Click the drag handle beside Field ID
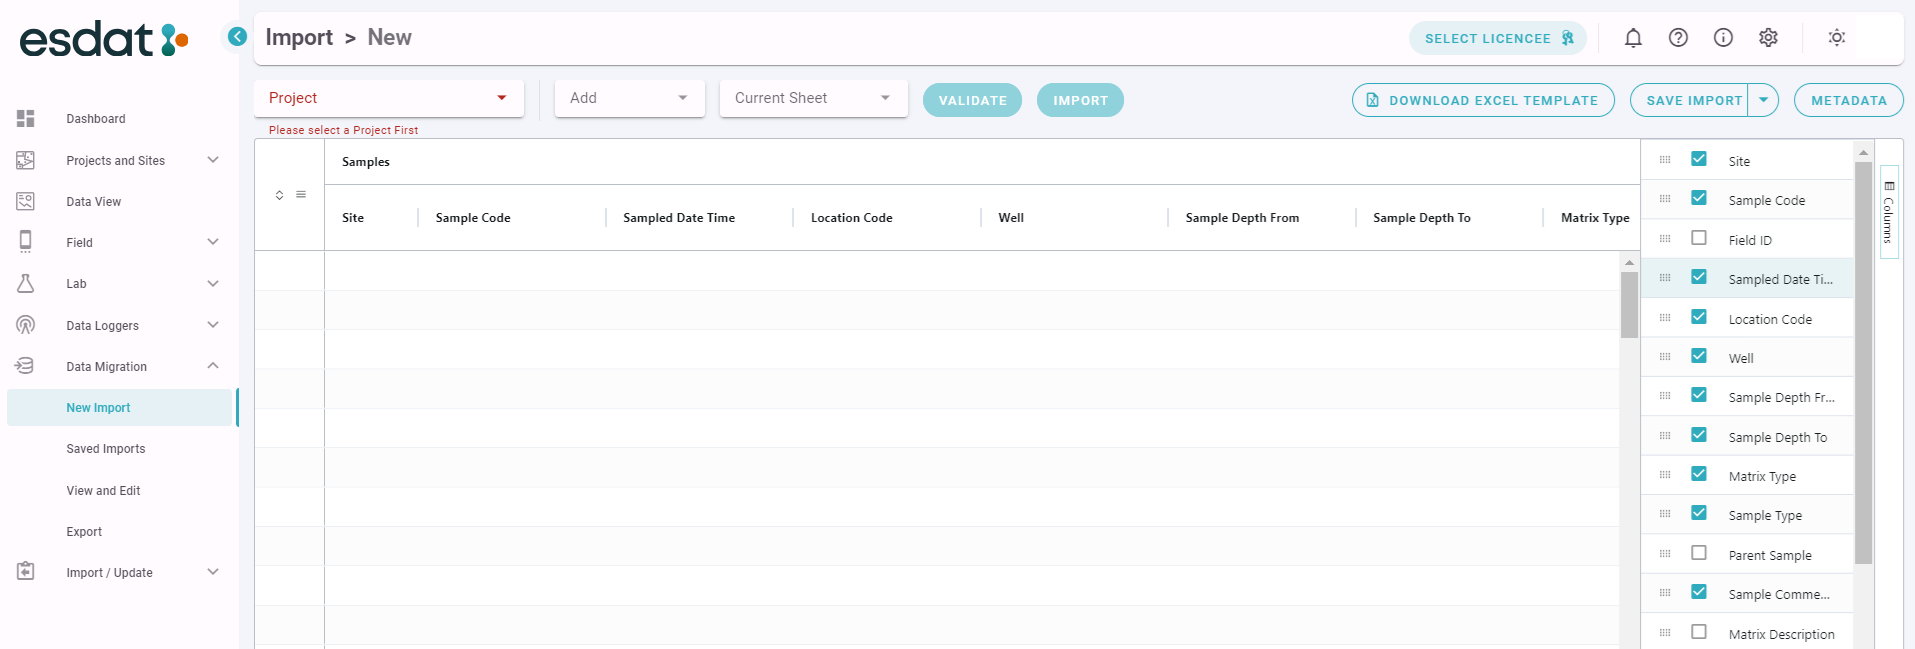 pos(1665,239)
